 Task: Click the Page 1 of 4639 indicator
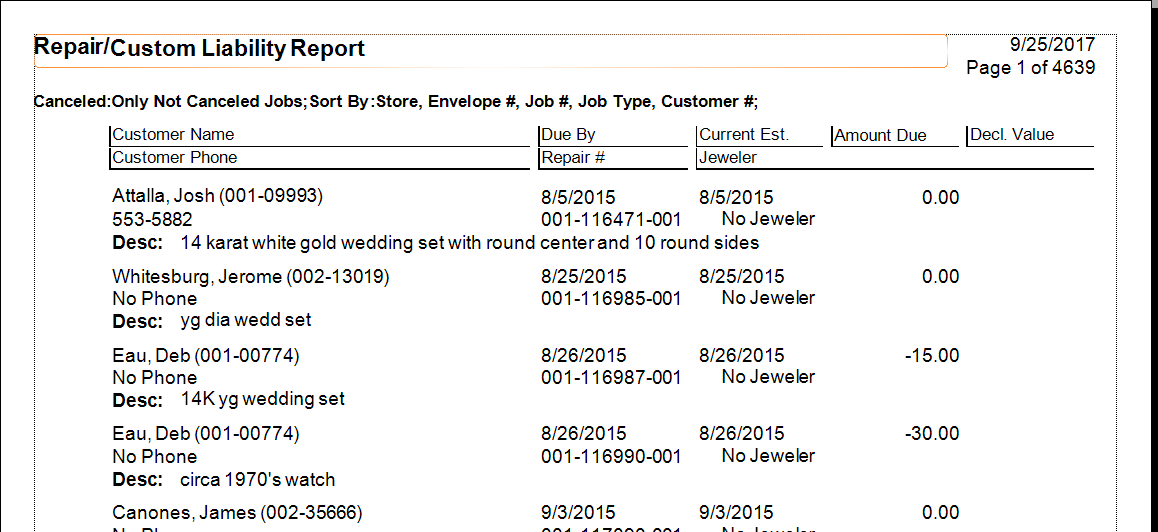coord(1030,68)
